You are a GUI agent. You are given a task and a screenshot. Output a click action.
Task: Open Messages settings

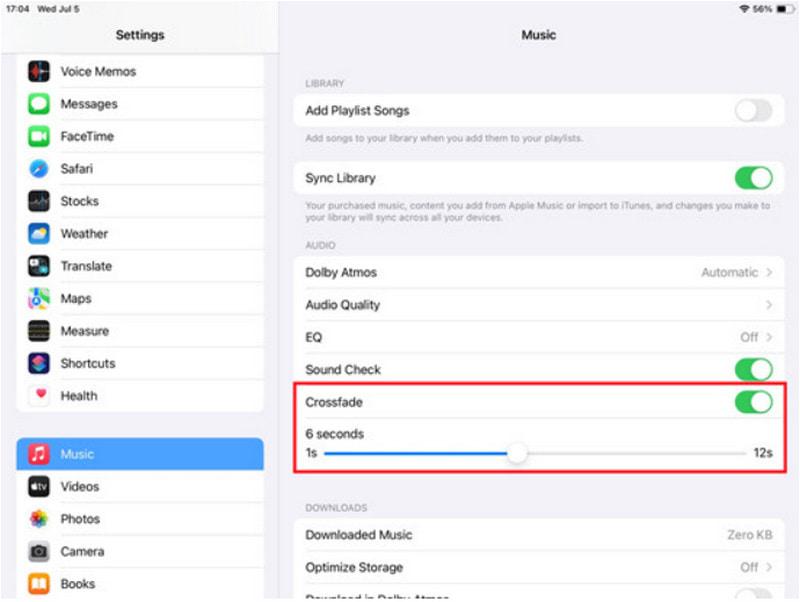pos(140,104)
